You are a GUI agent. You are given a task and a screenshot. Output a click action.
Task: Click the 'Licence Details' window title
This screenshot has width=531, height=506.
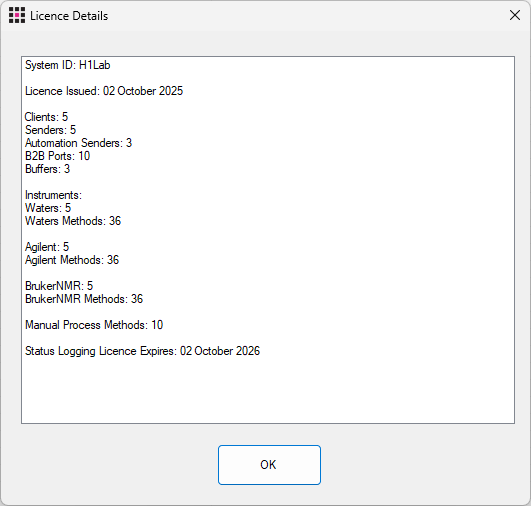tap(69, 16)
